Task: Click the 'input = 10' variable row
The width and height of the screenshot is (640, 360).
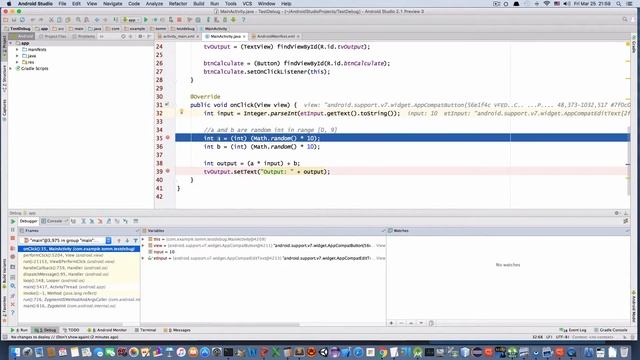Action: [263, 252]
